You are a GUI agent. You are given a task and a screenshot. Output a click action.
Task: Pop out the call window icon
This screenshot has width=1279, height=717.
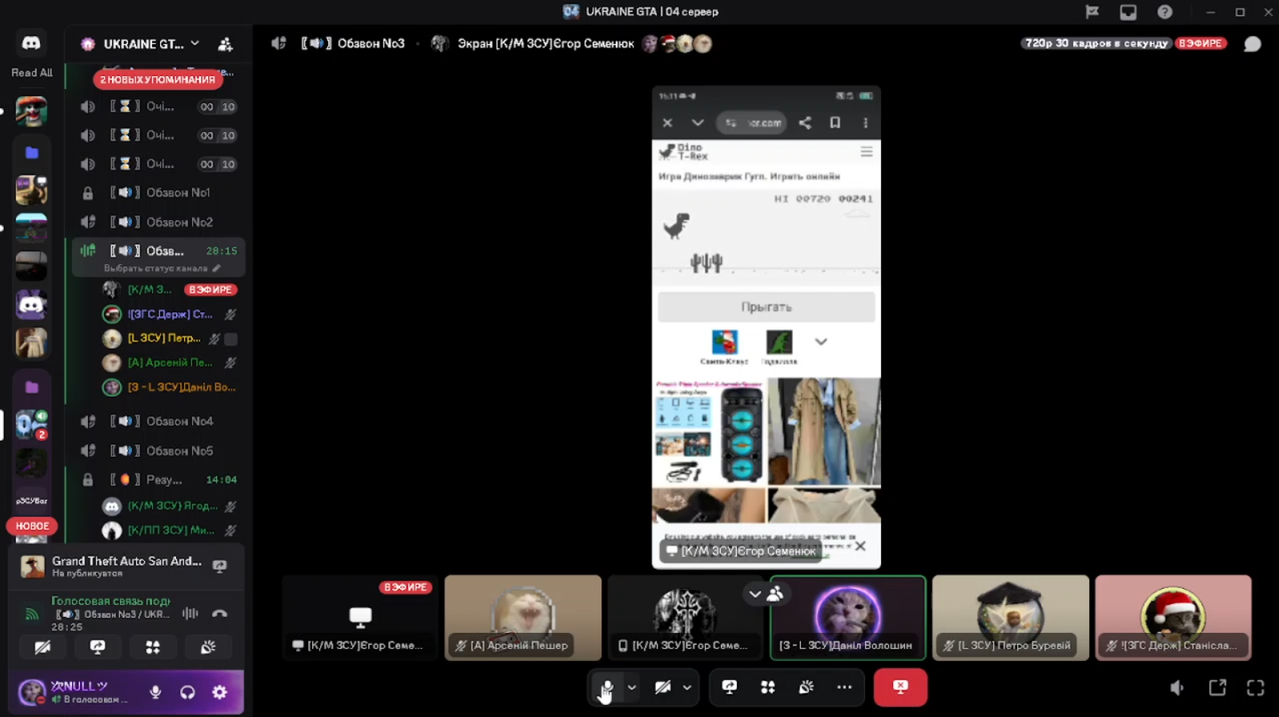click(1217, 688)
